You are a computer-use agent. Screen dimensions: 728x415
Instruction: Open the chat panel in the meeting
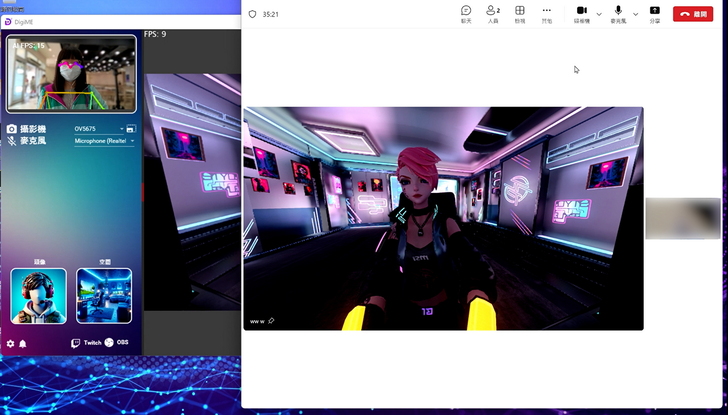(466, 13)
